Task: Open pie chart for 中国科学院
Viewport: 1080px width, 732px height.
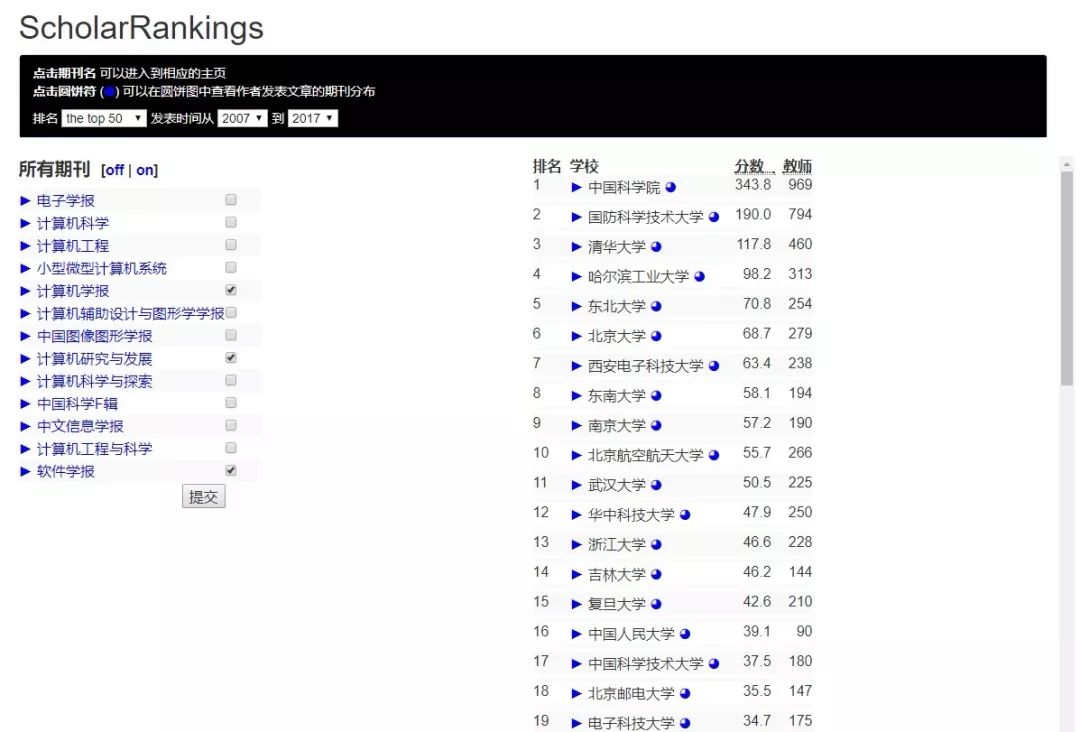Action: (x=671, y=187)
